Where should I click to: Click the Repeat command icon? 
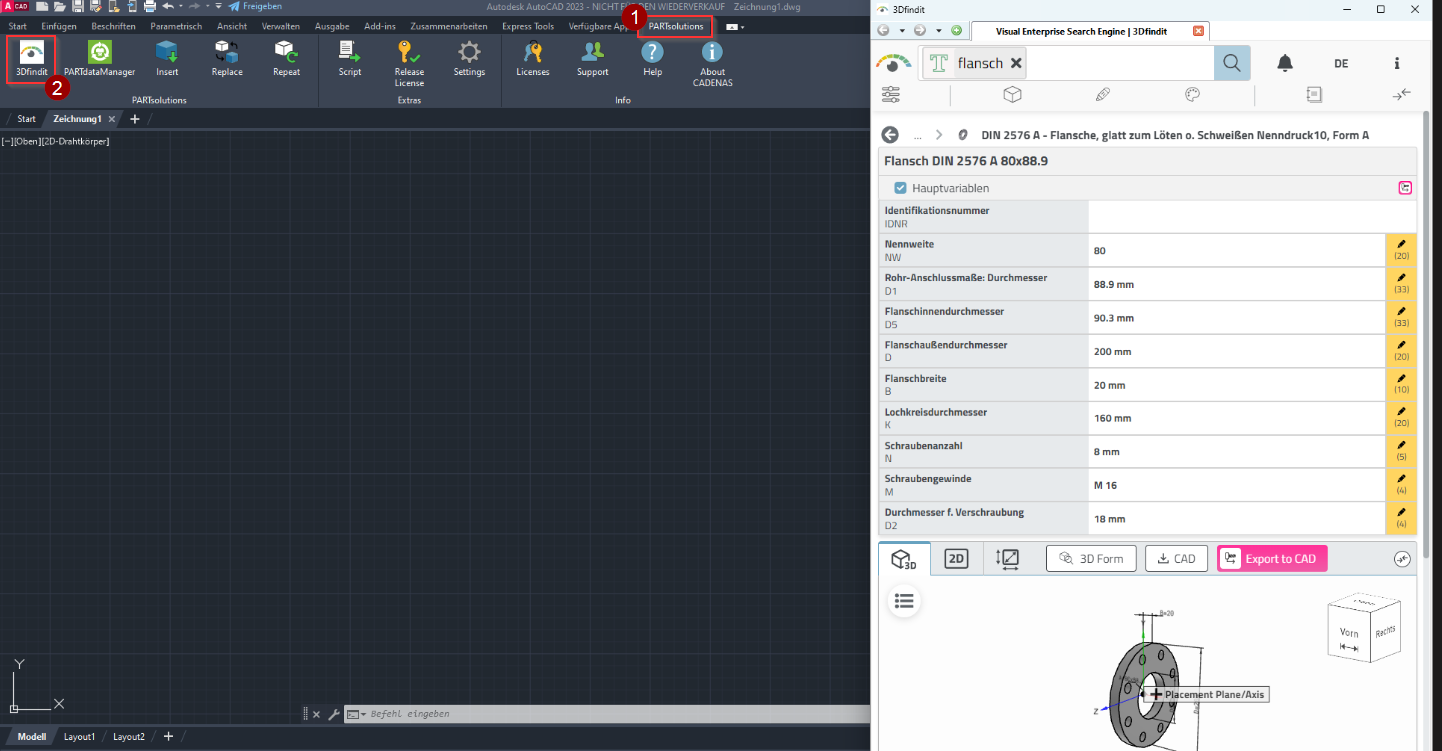click(x=286, y=59)
